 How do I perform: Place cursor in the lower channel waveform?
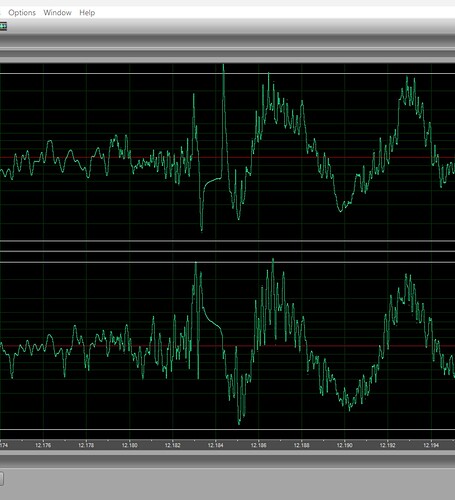tap(227, 346)
